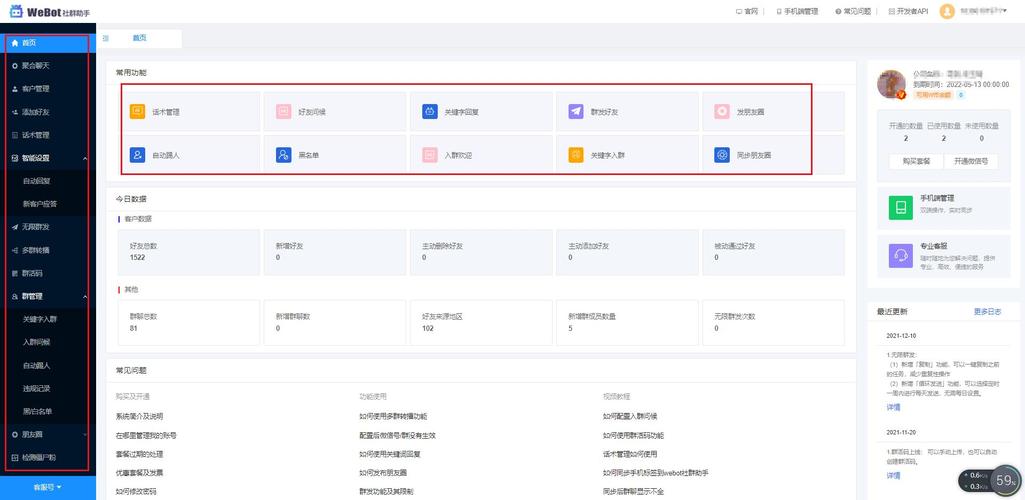Open the 更多日志 link

click(987, 312)
